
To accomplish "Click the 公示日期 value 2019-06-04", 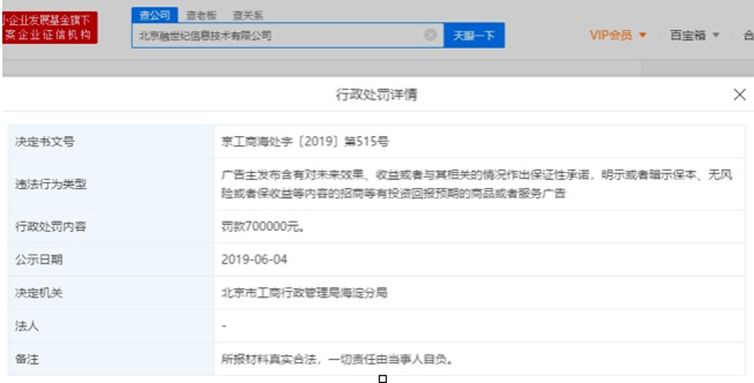I will click(x=254, y=260).
